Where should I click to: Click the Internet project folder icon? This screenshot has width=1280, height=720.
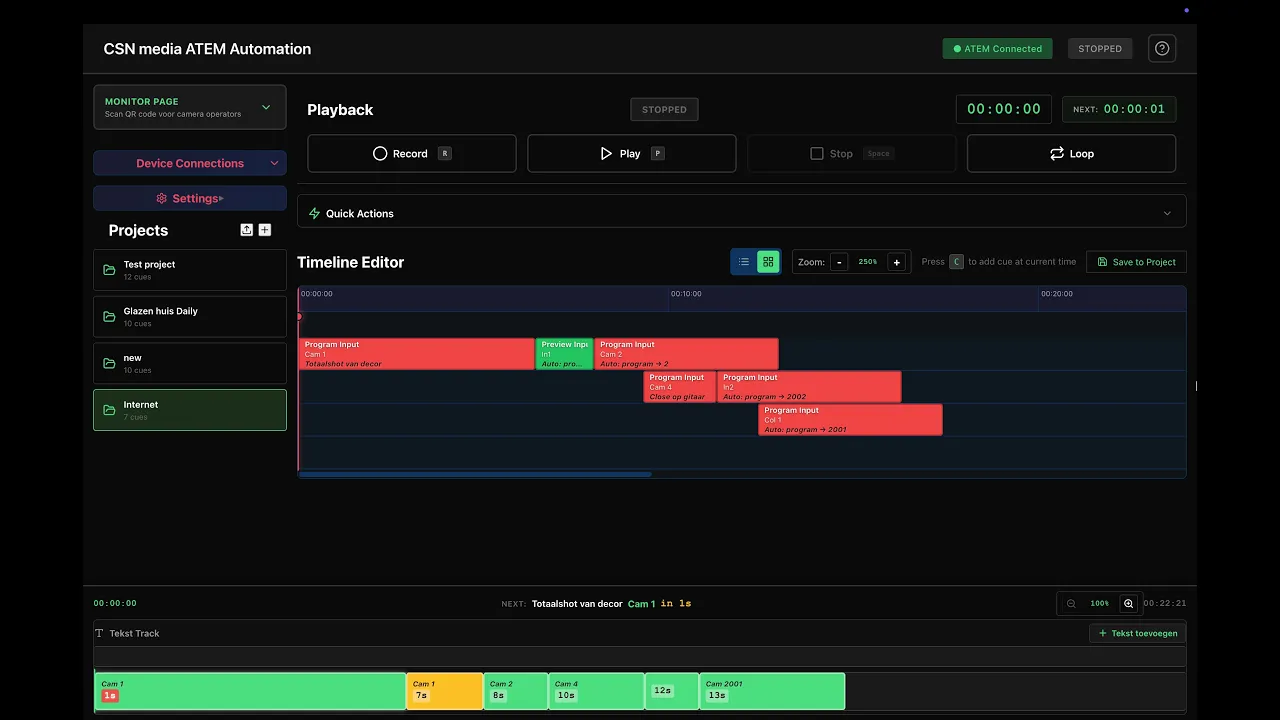(109, 410)
